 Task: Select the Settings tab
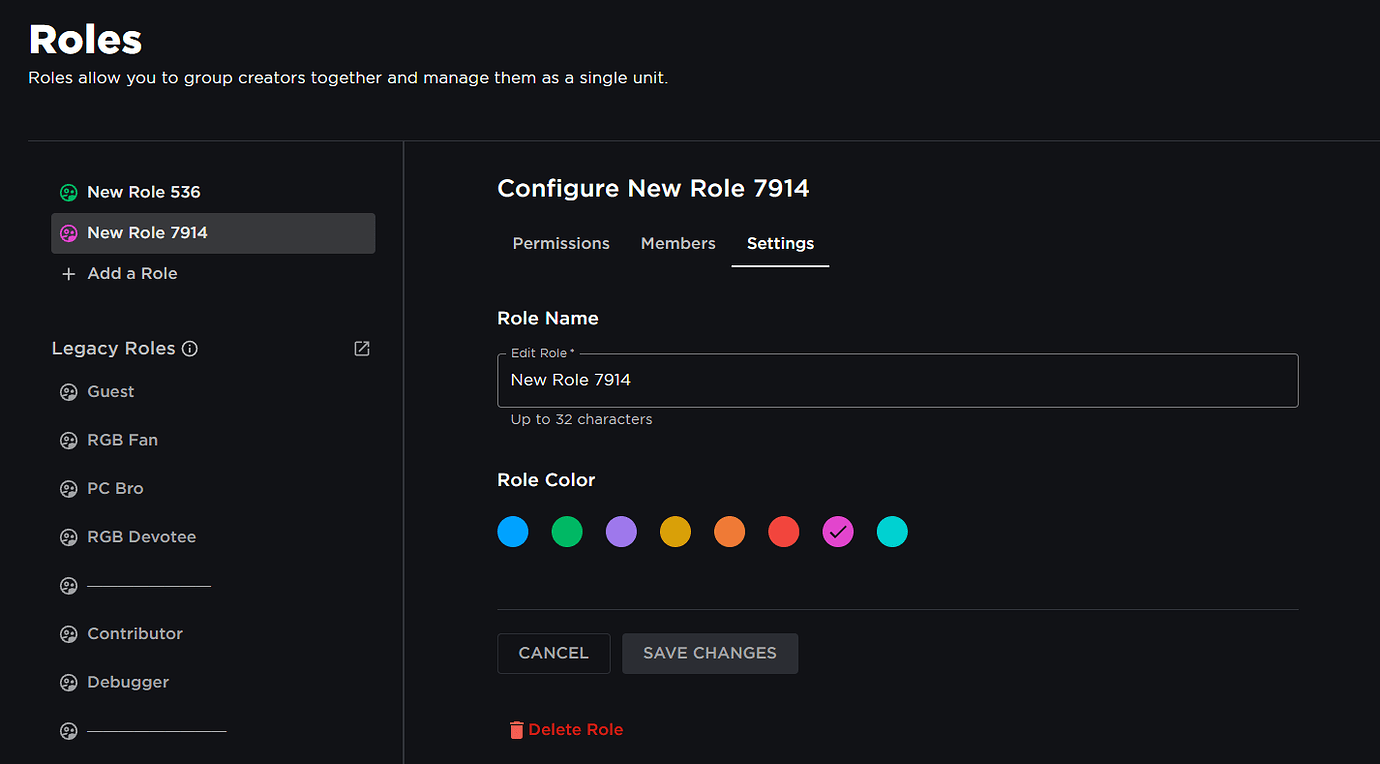tap(780, 243)
